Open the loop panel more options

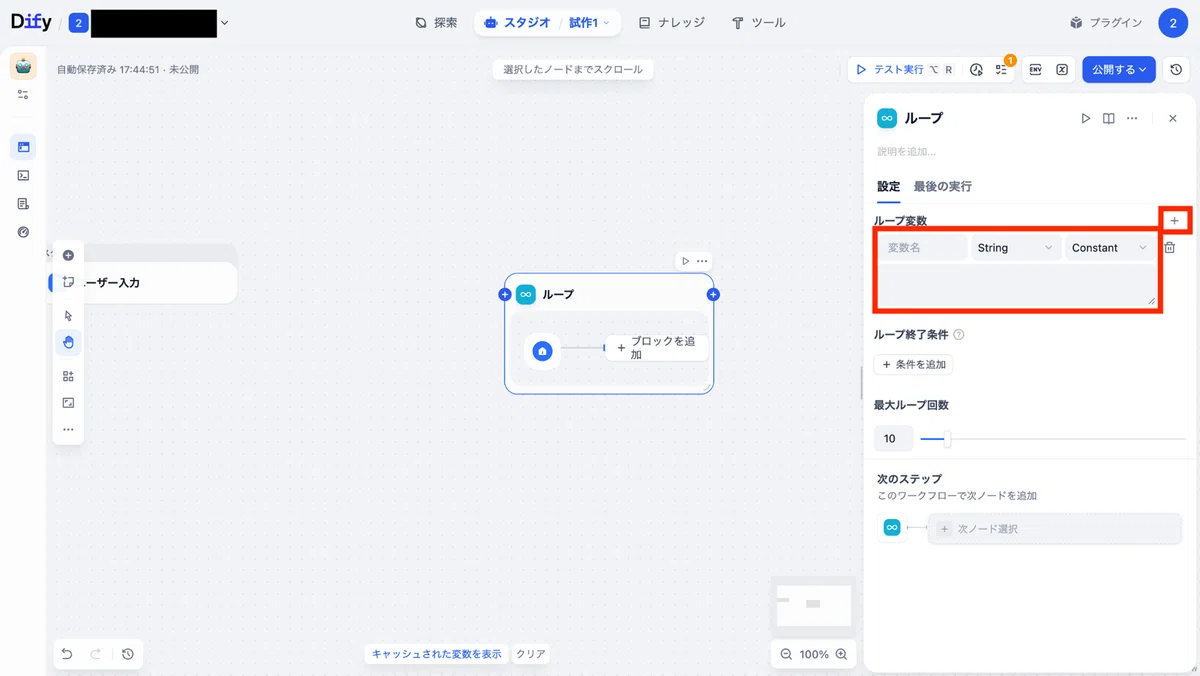point(1132,118)
